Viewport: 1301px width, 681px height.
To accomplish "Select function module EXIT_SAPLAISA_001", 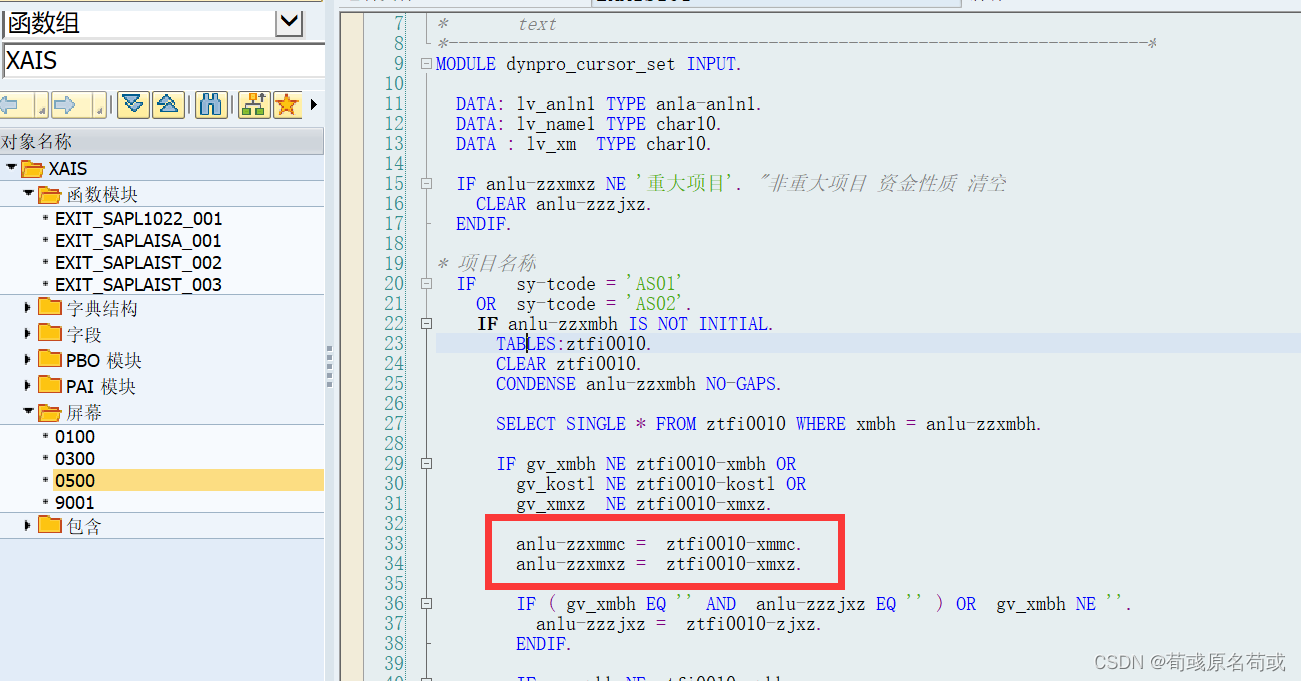I will coord(138,240).
